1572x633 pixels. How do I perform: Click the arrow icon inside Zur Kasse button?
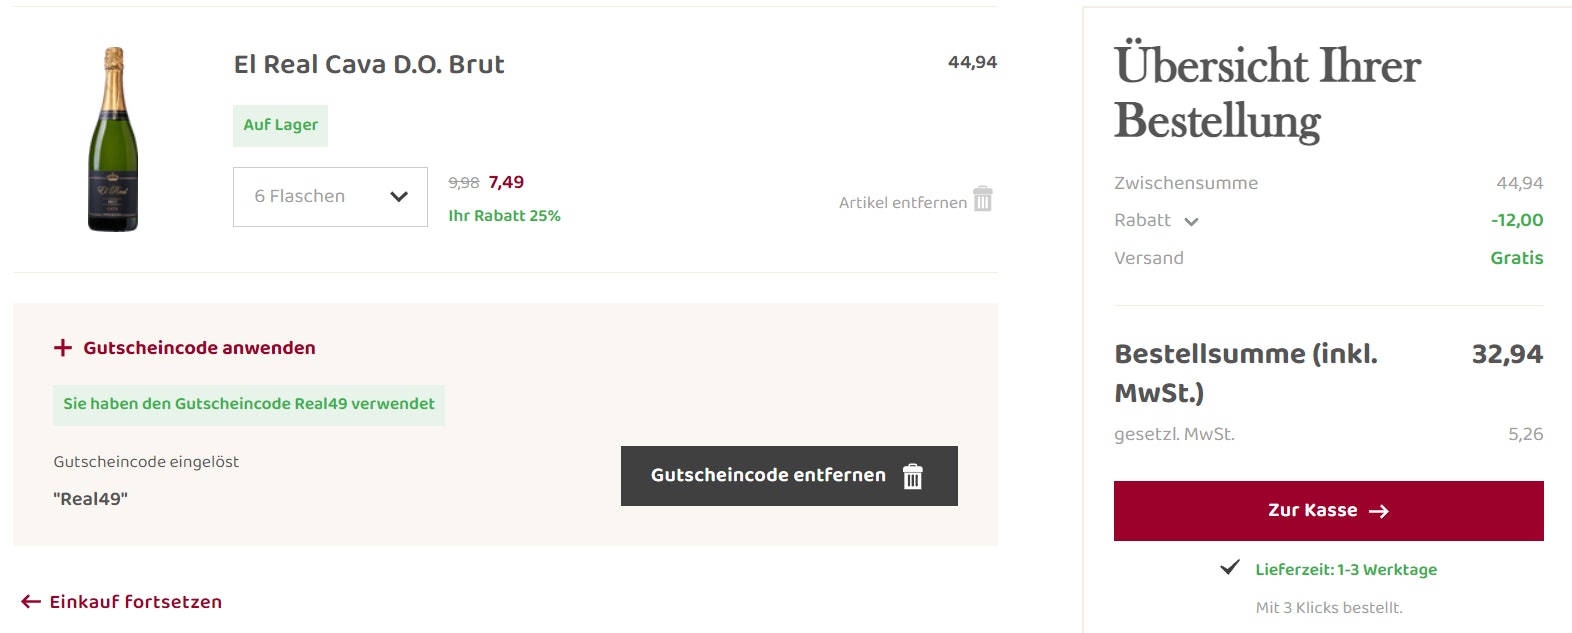coord(1378,510)
